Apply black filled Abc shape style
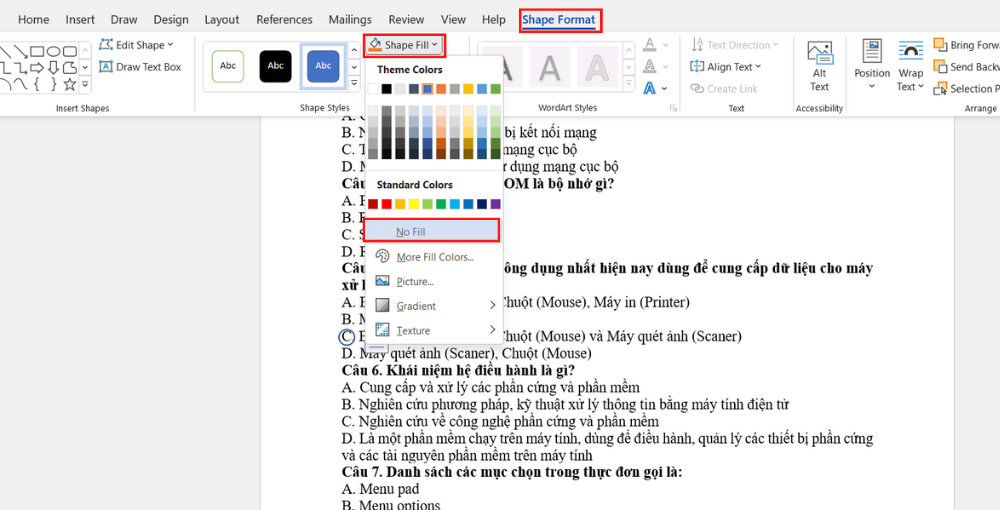This screenshot has width=1000, height=510. click(x=276, y=66)
